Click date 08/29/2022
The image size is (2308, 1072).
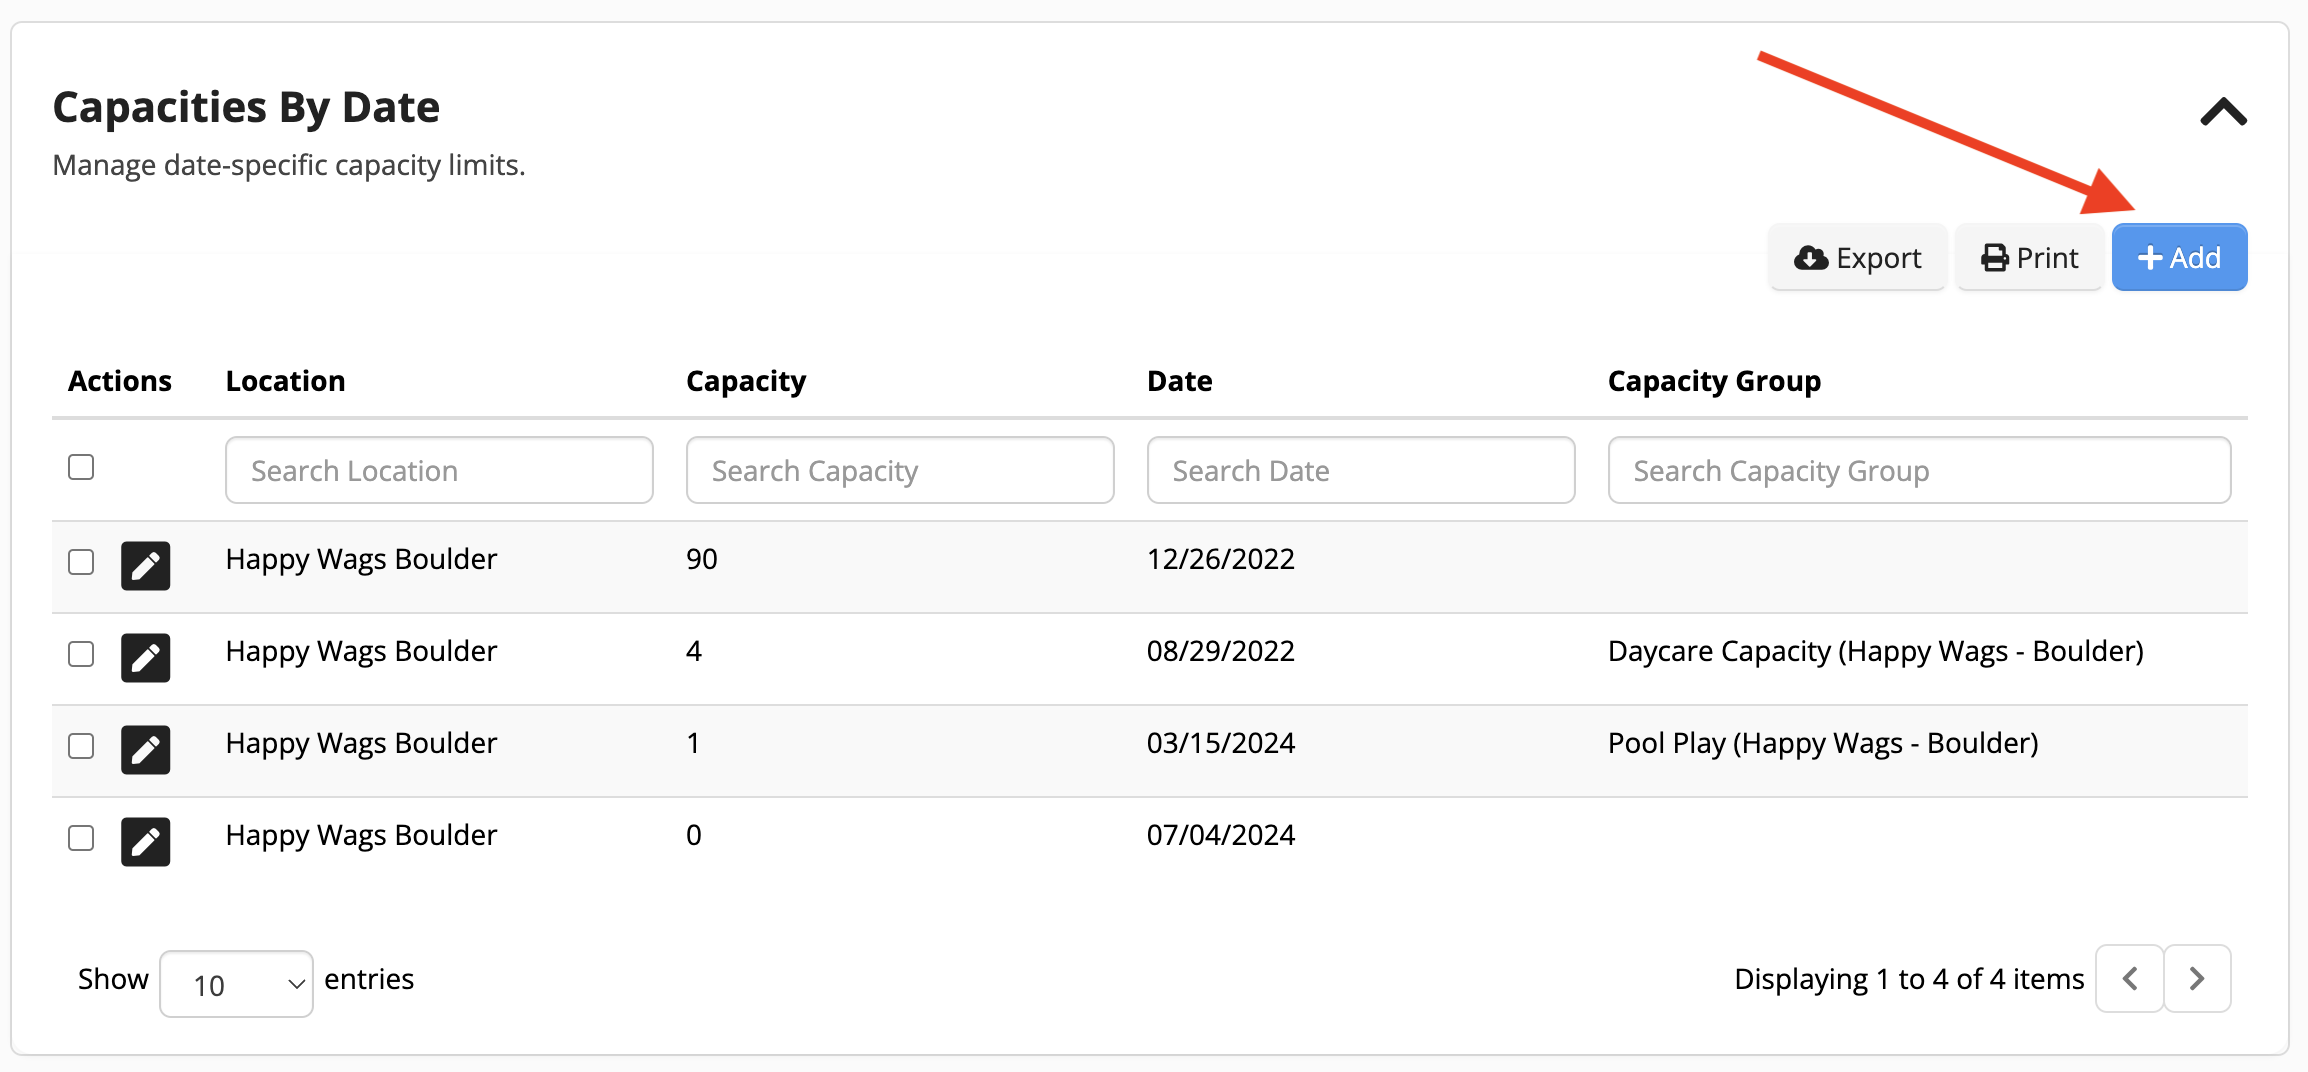pyautogui.click(x=1221, y=651)
